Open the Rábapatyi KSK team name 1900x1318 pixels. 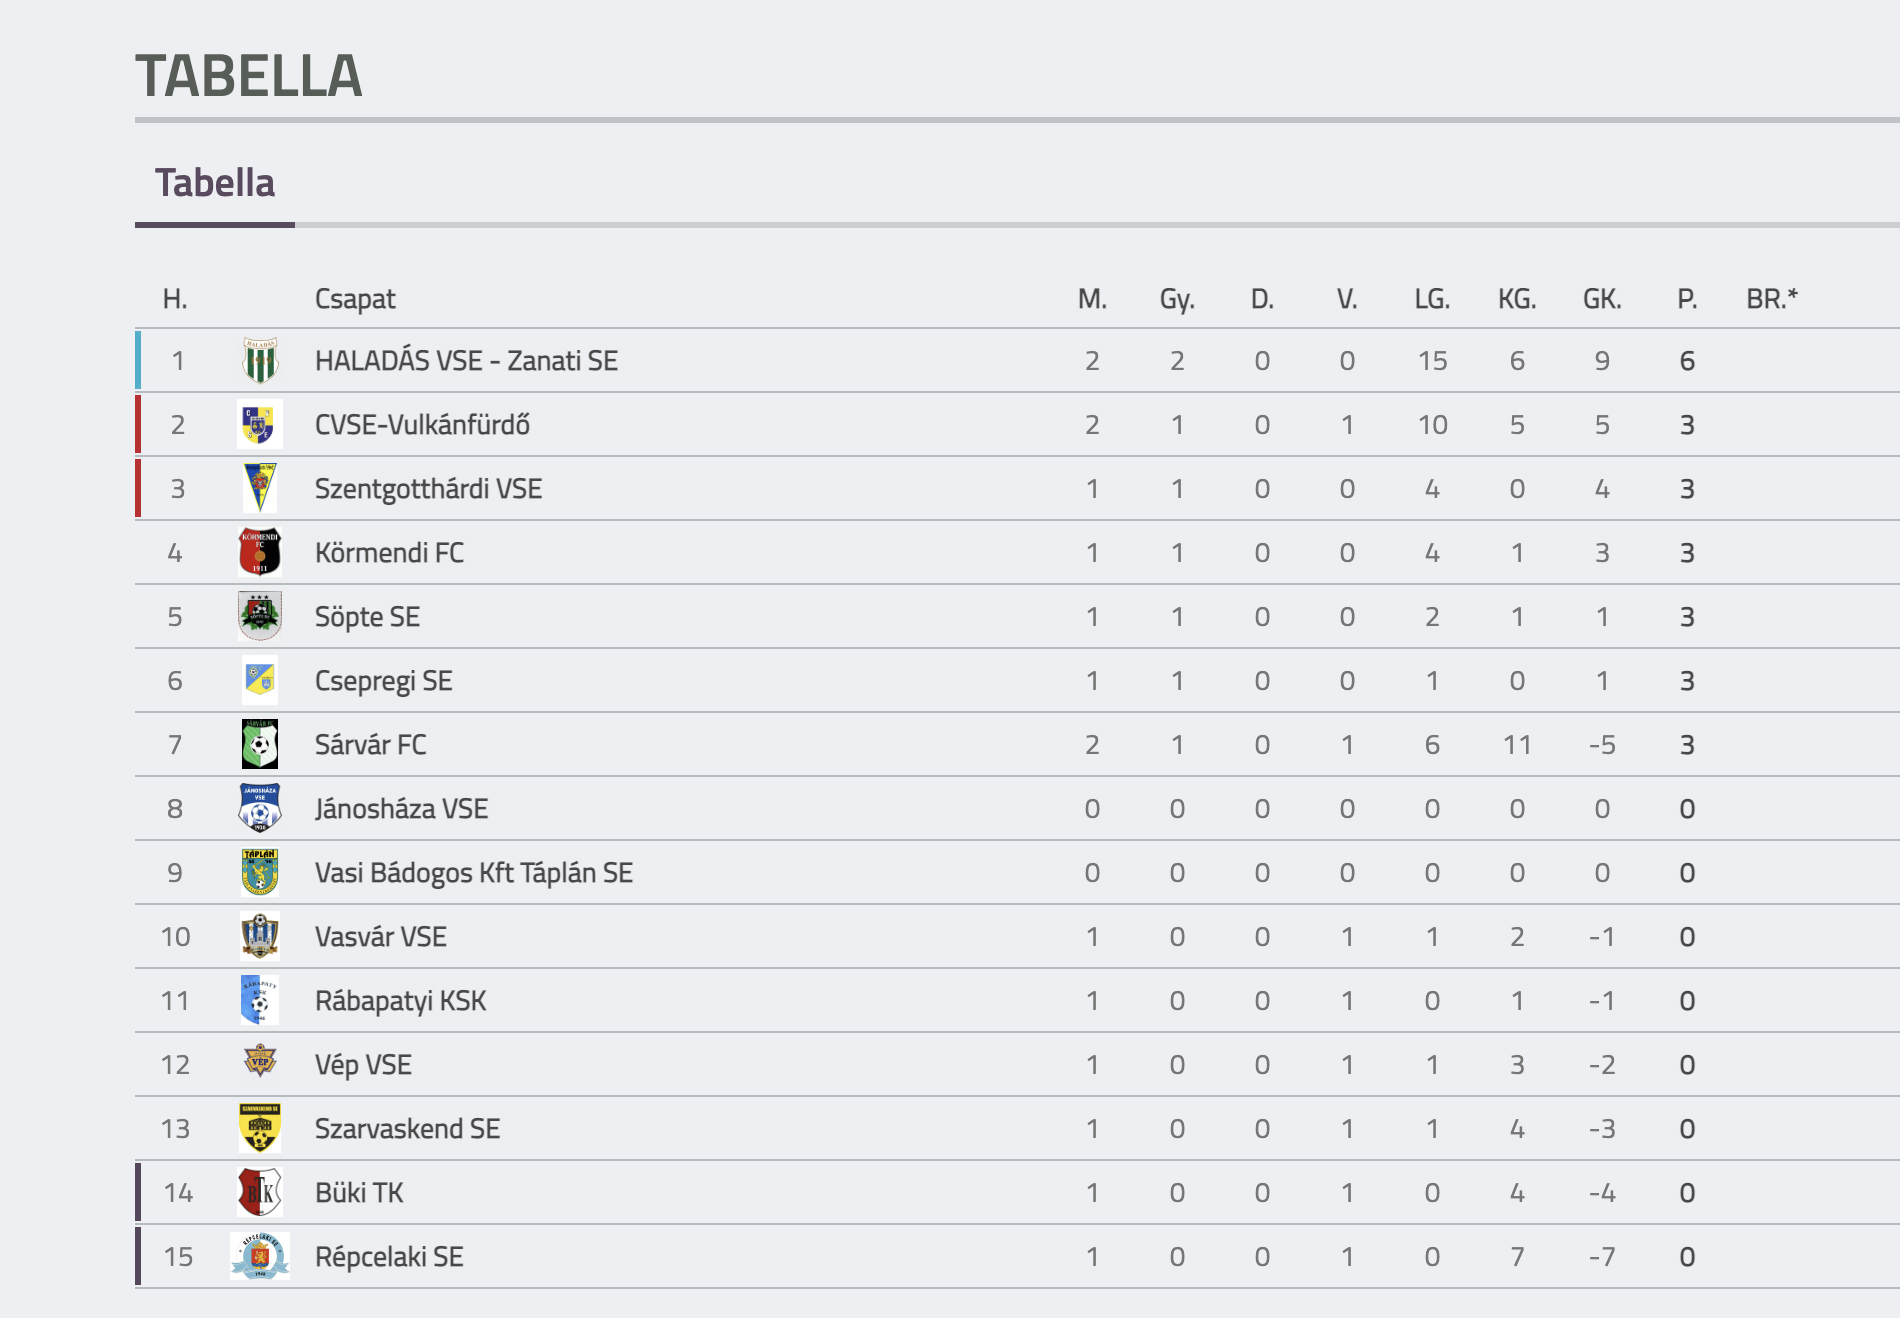pyautogui.click(x=401, y=1001)
